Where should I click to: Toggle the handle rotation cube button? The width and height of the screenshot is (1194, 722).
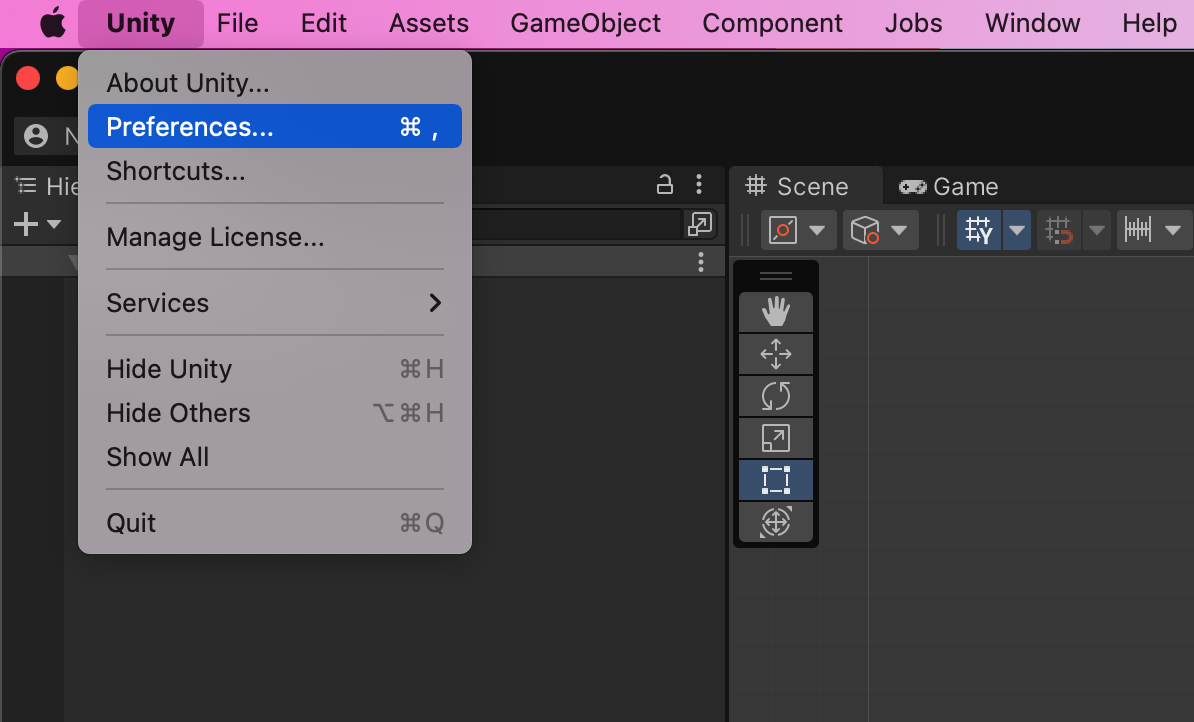coord(865,230)
